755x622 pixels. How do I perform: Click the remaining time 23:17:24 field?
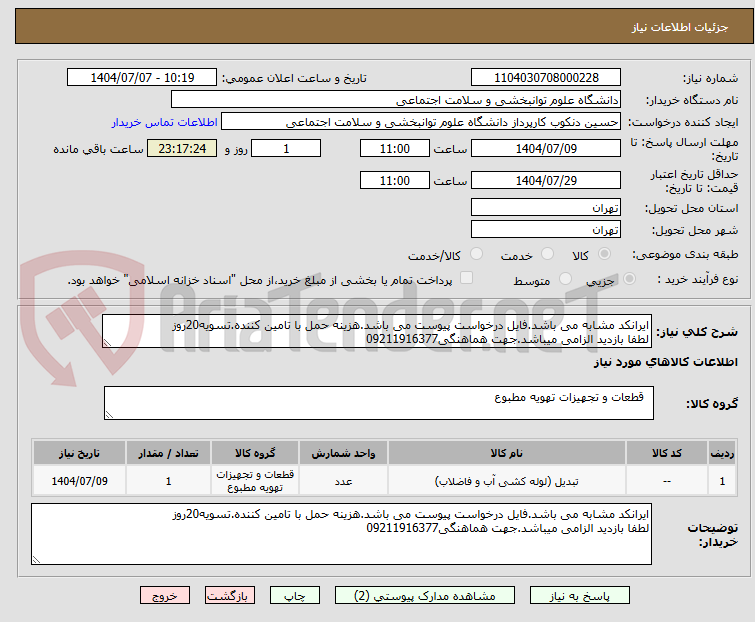point(182,149)
